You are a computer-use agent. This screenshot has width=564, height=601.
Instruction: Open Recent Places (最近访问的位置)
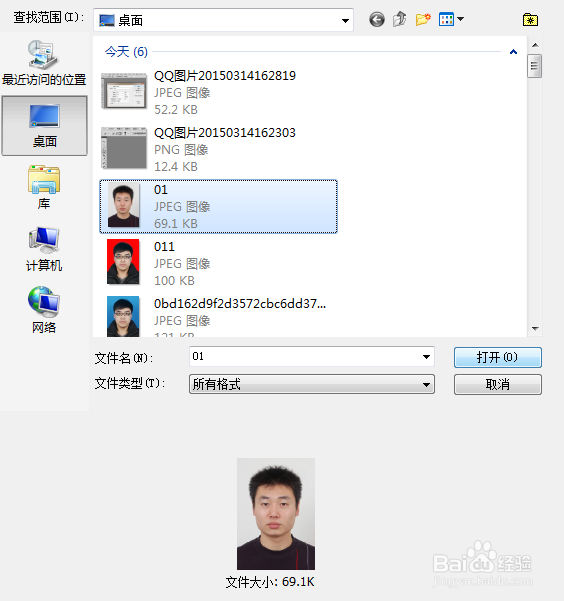44,63
